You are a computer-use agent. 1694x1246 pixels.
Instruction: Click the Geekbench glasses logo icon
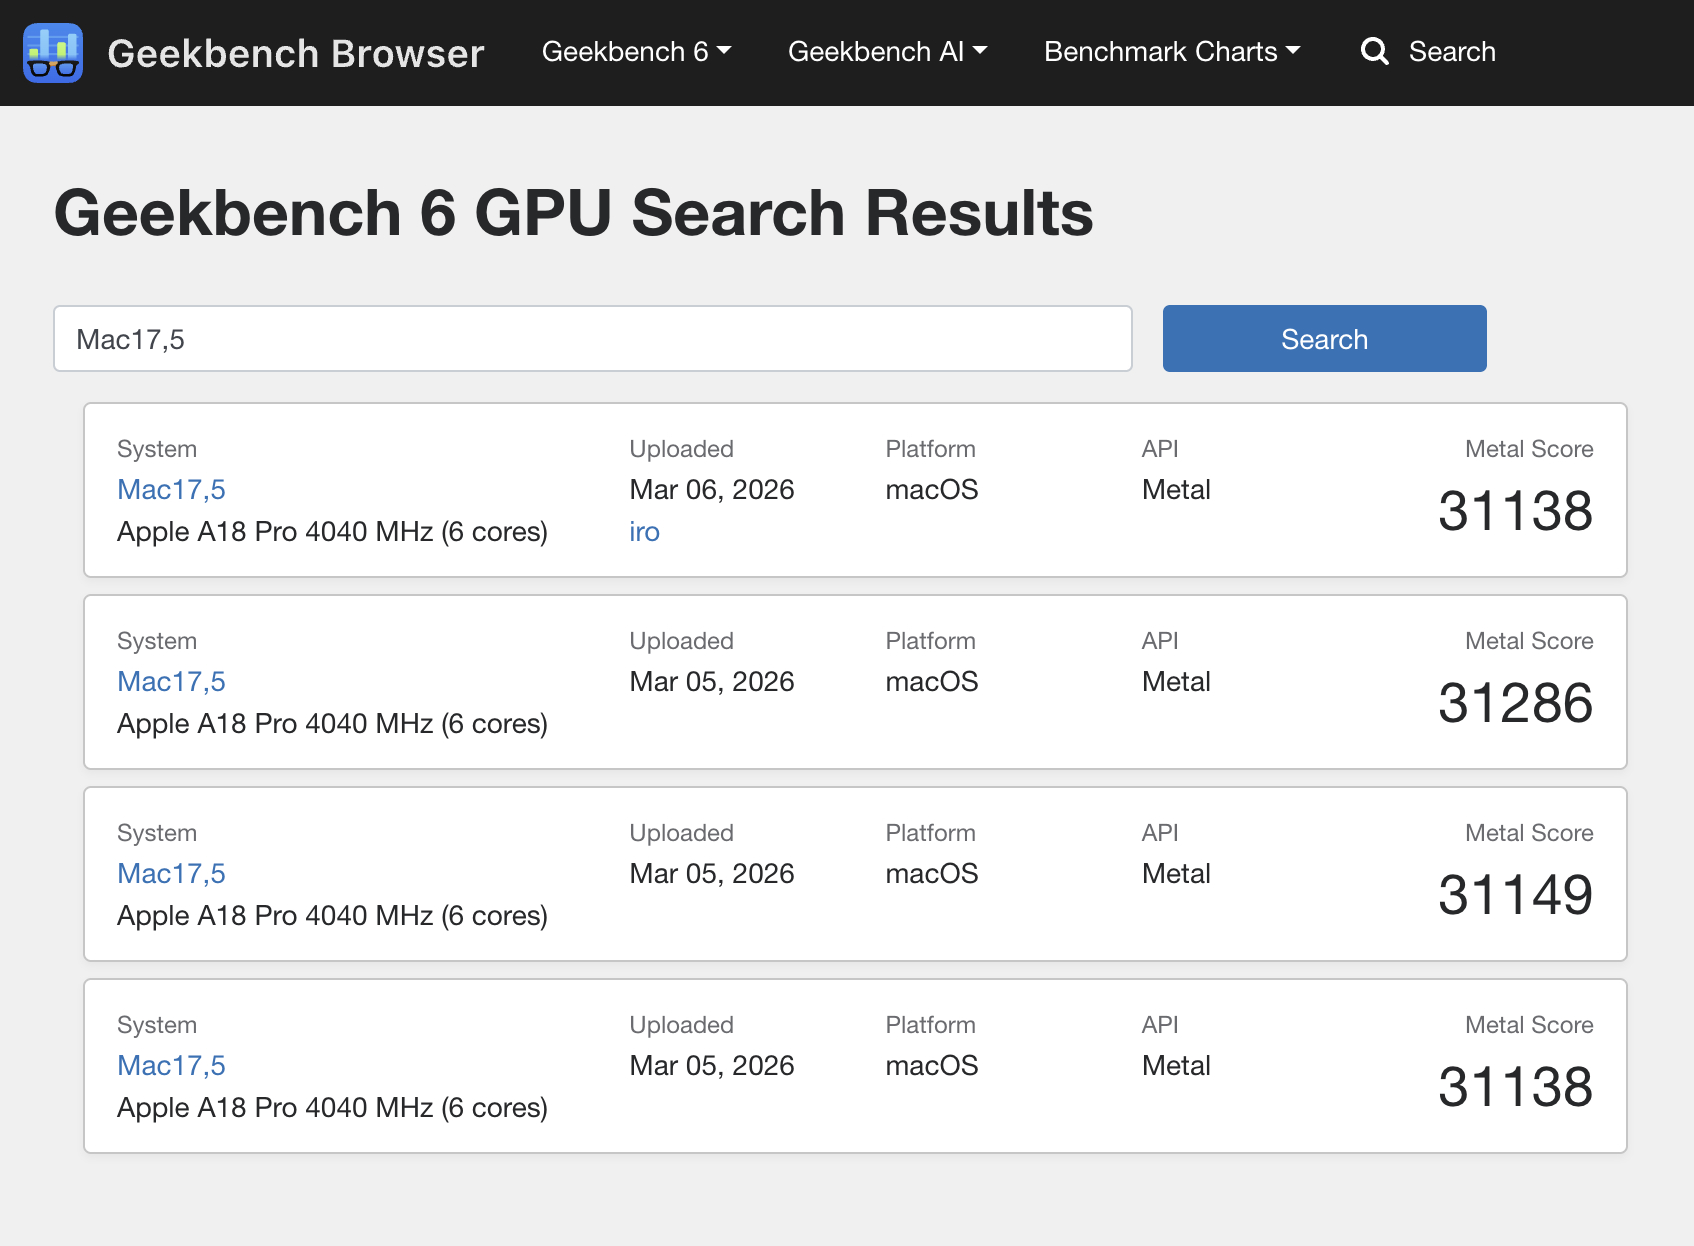coord(53,53)
